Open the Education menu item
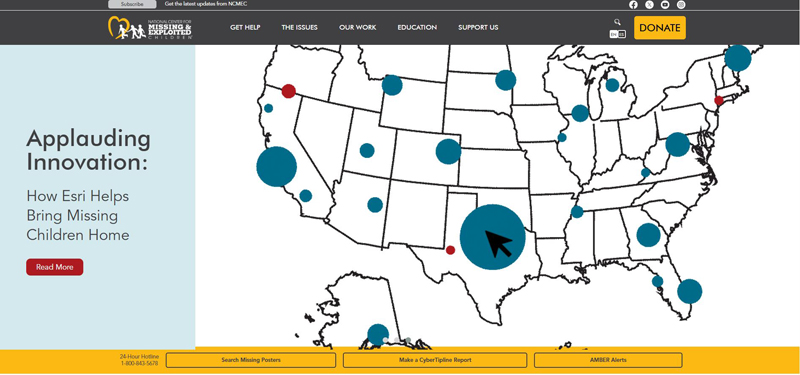Screen dimensions: 800x375 pyautogui.click(x=417, y=28)
